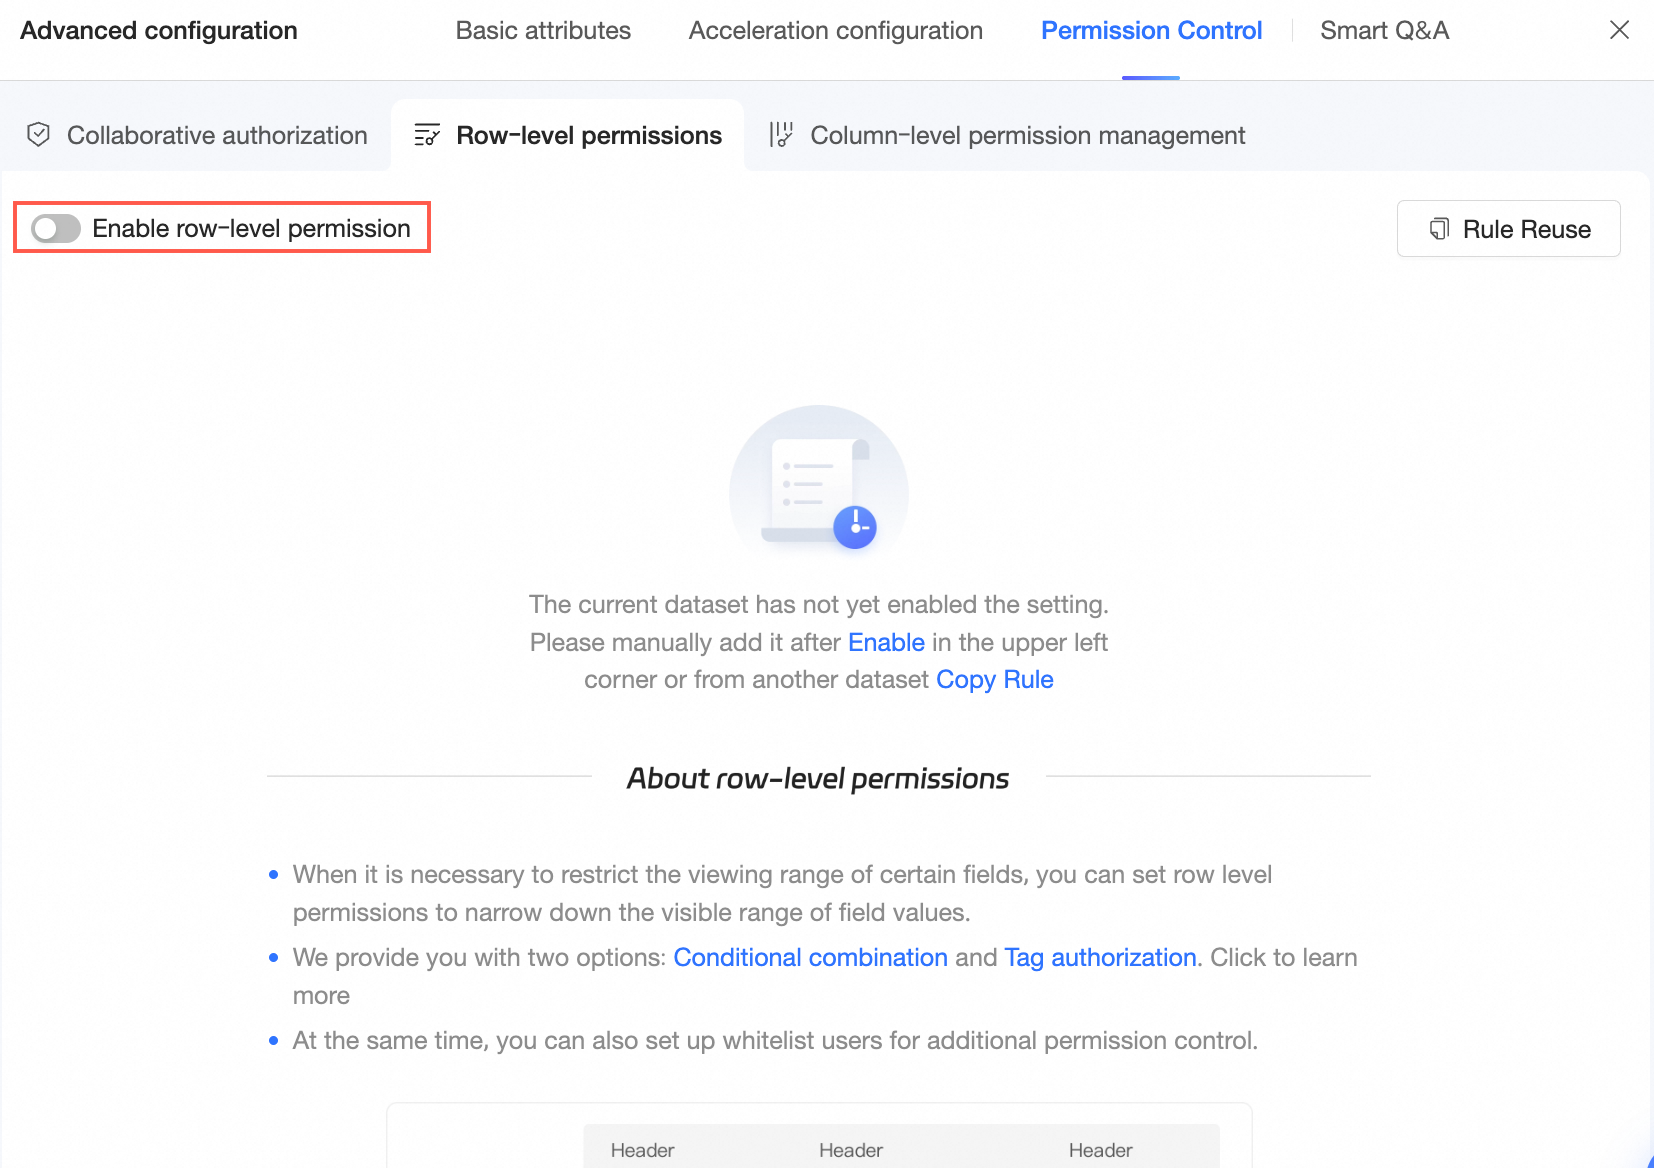Open the Tag authorization link
Viewport: 1654px width, 1168px height.
click(1100, 957)
